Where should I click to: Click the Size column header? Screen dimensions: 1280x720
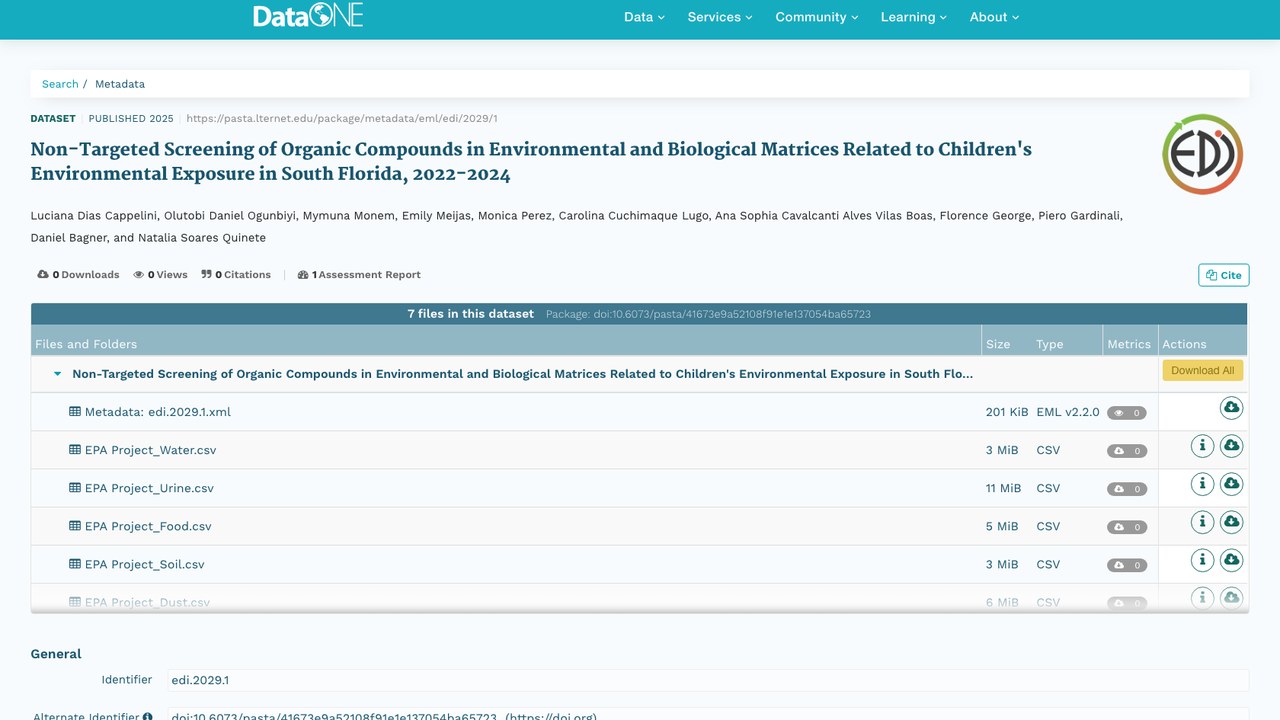point(998,344)
